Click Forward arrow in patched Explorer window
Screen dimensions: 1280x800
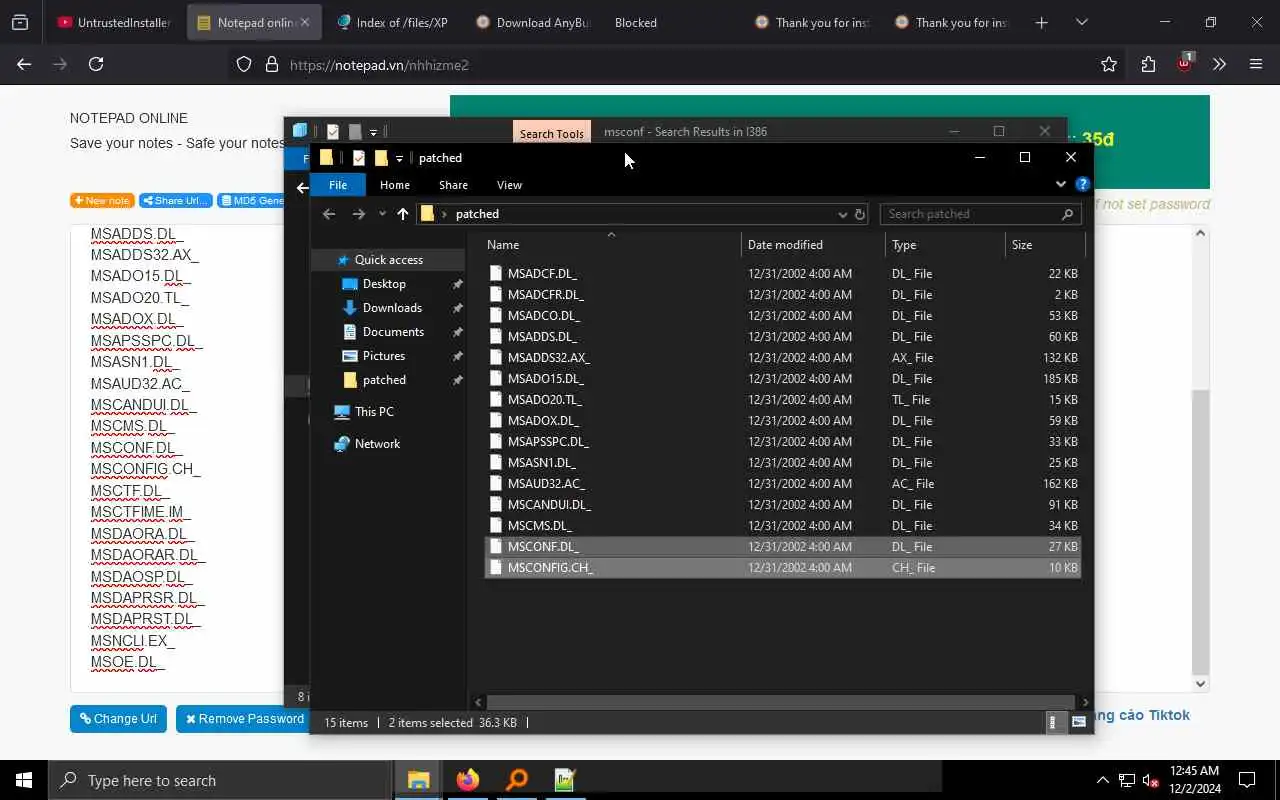[359, 214]
